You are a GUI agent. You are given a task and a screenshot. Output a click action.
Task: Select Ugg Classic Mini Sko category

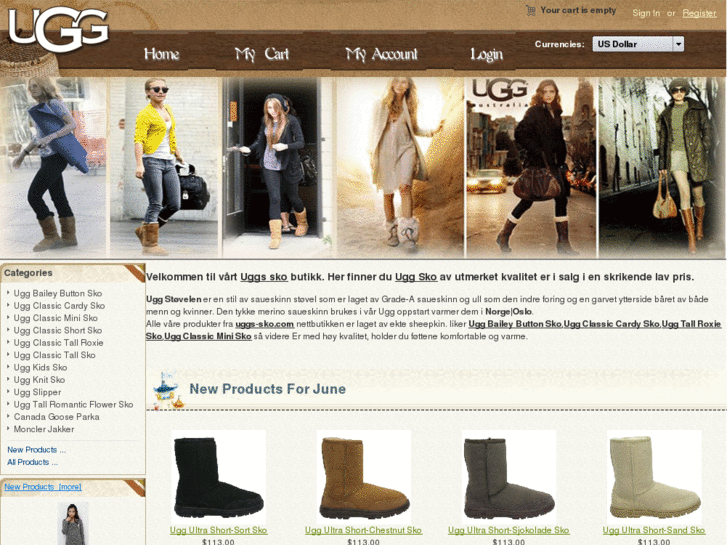click(56, 318)
